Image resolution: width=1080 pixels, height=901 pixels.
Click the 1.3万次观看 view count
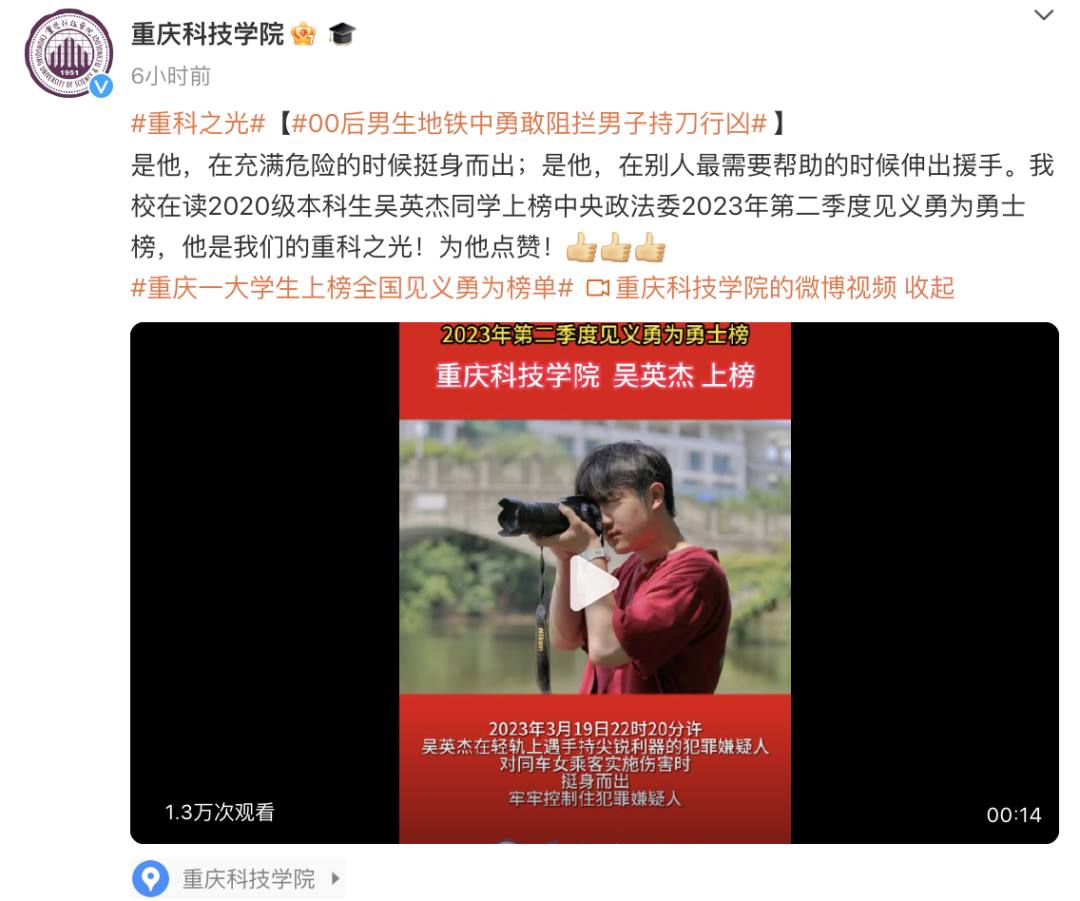point(219,812)
